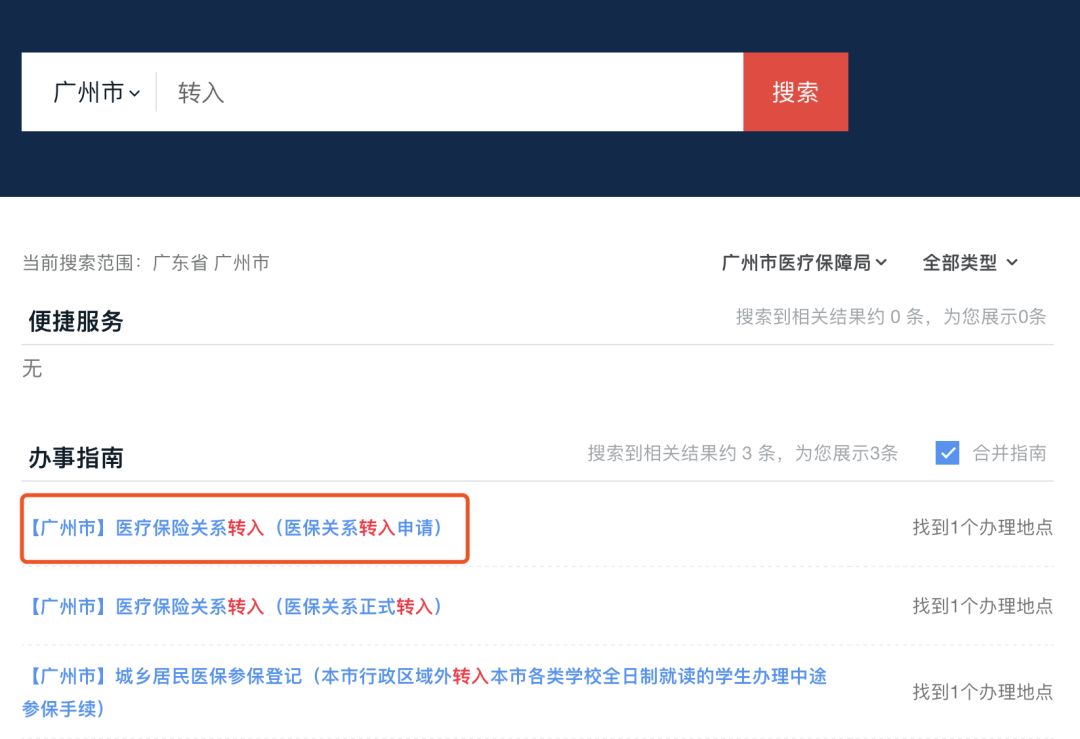Viewport: 1080px width, 739px height.
Task: Click 找到1个办理地点 beside 正式转入 entry
Action: pyautogui.click(x=983, y=605)
